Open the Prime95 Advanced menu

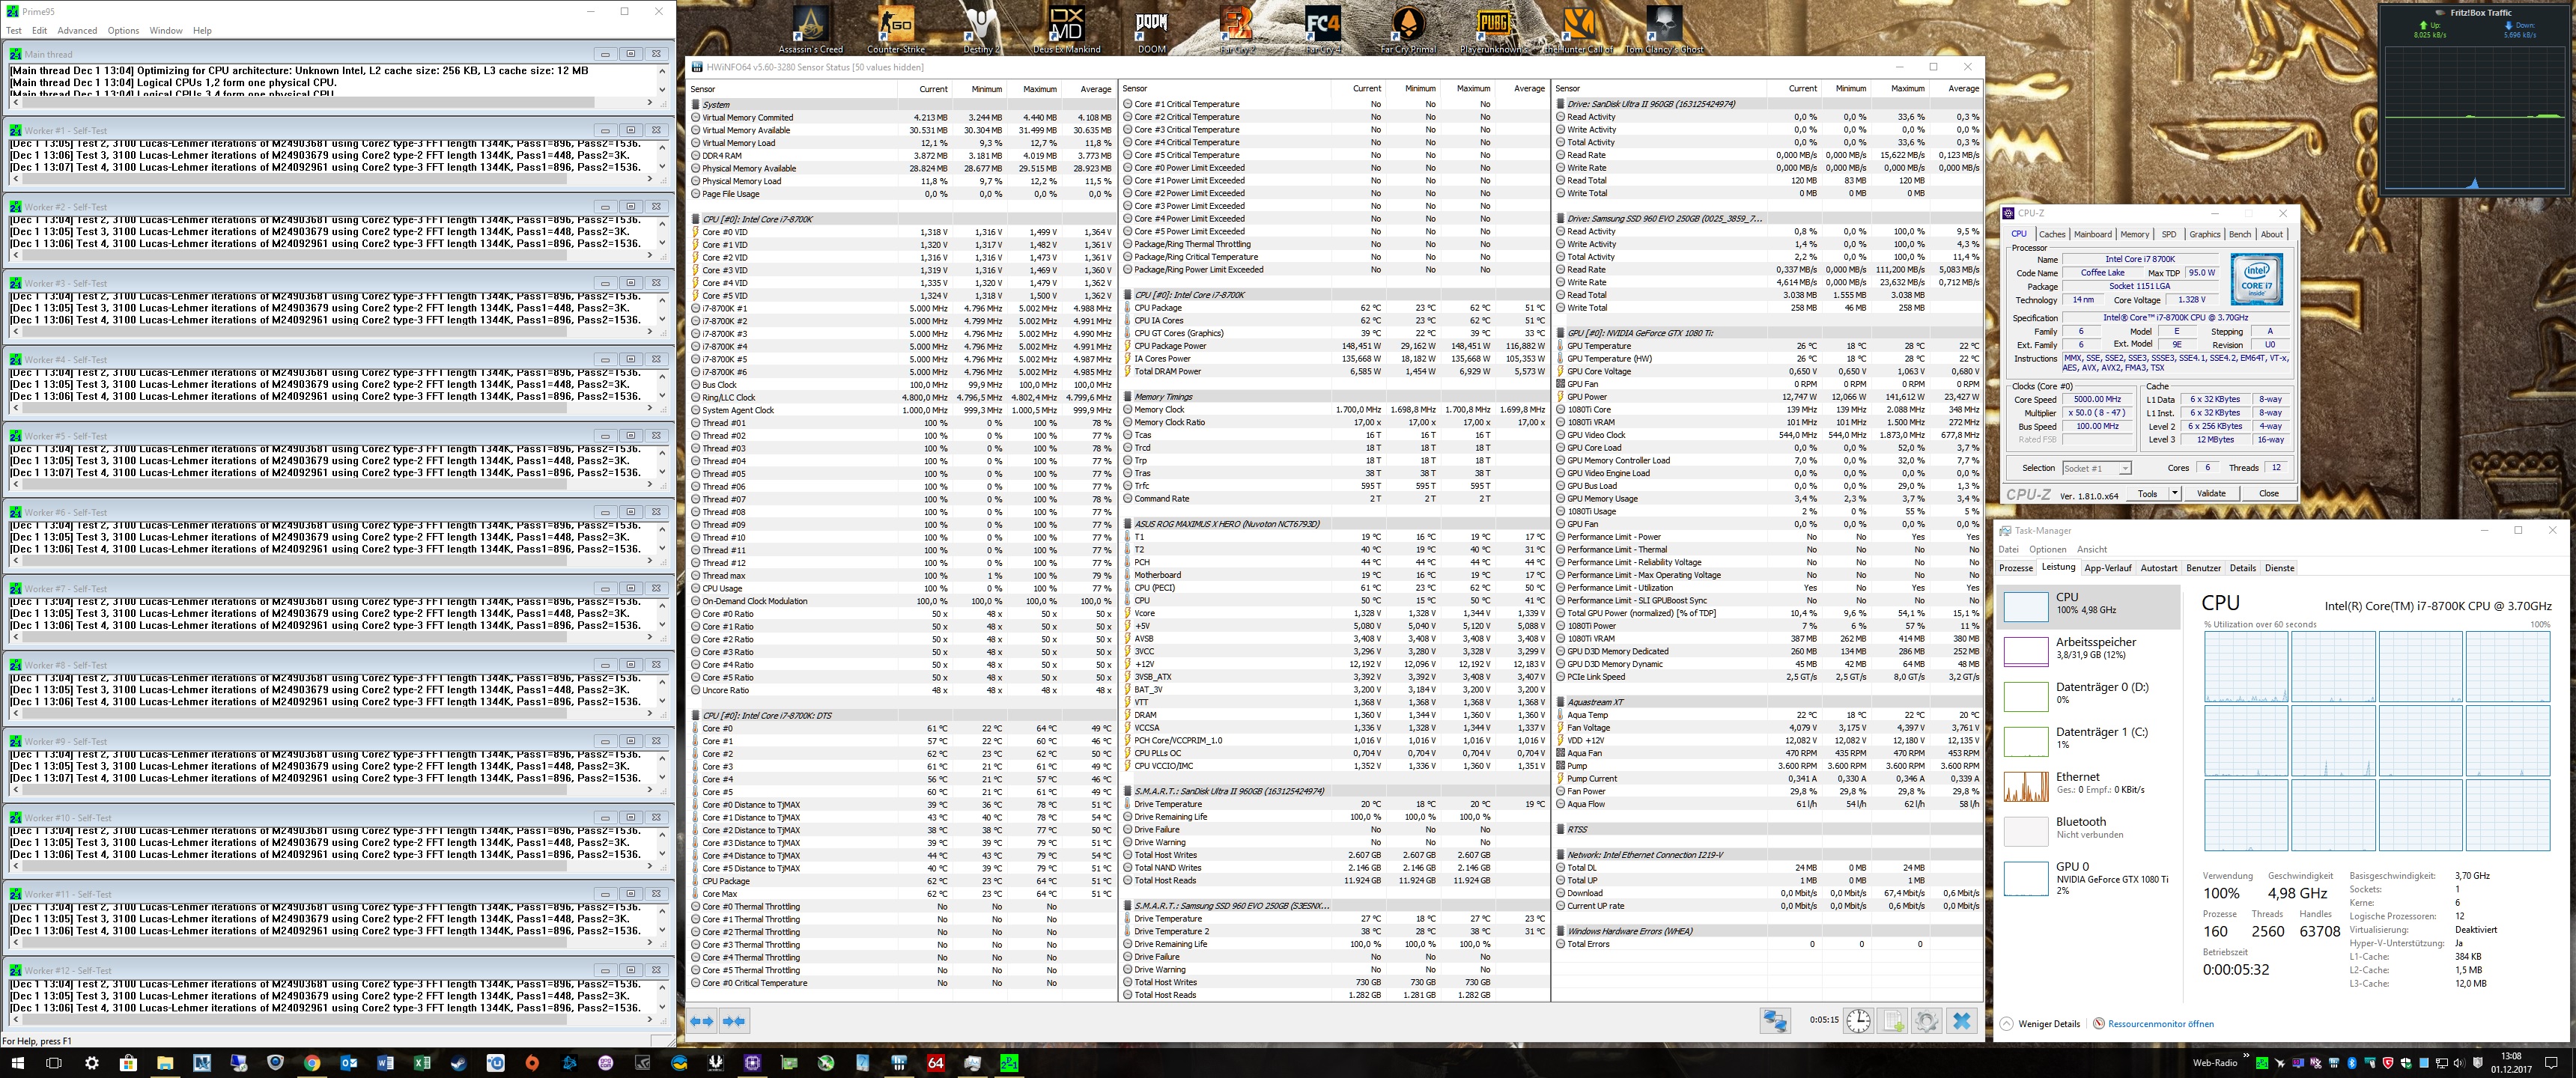pos(77,30)
